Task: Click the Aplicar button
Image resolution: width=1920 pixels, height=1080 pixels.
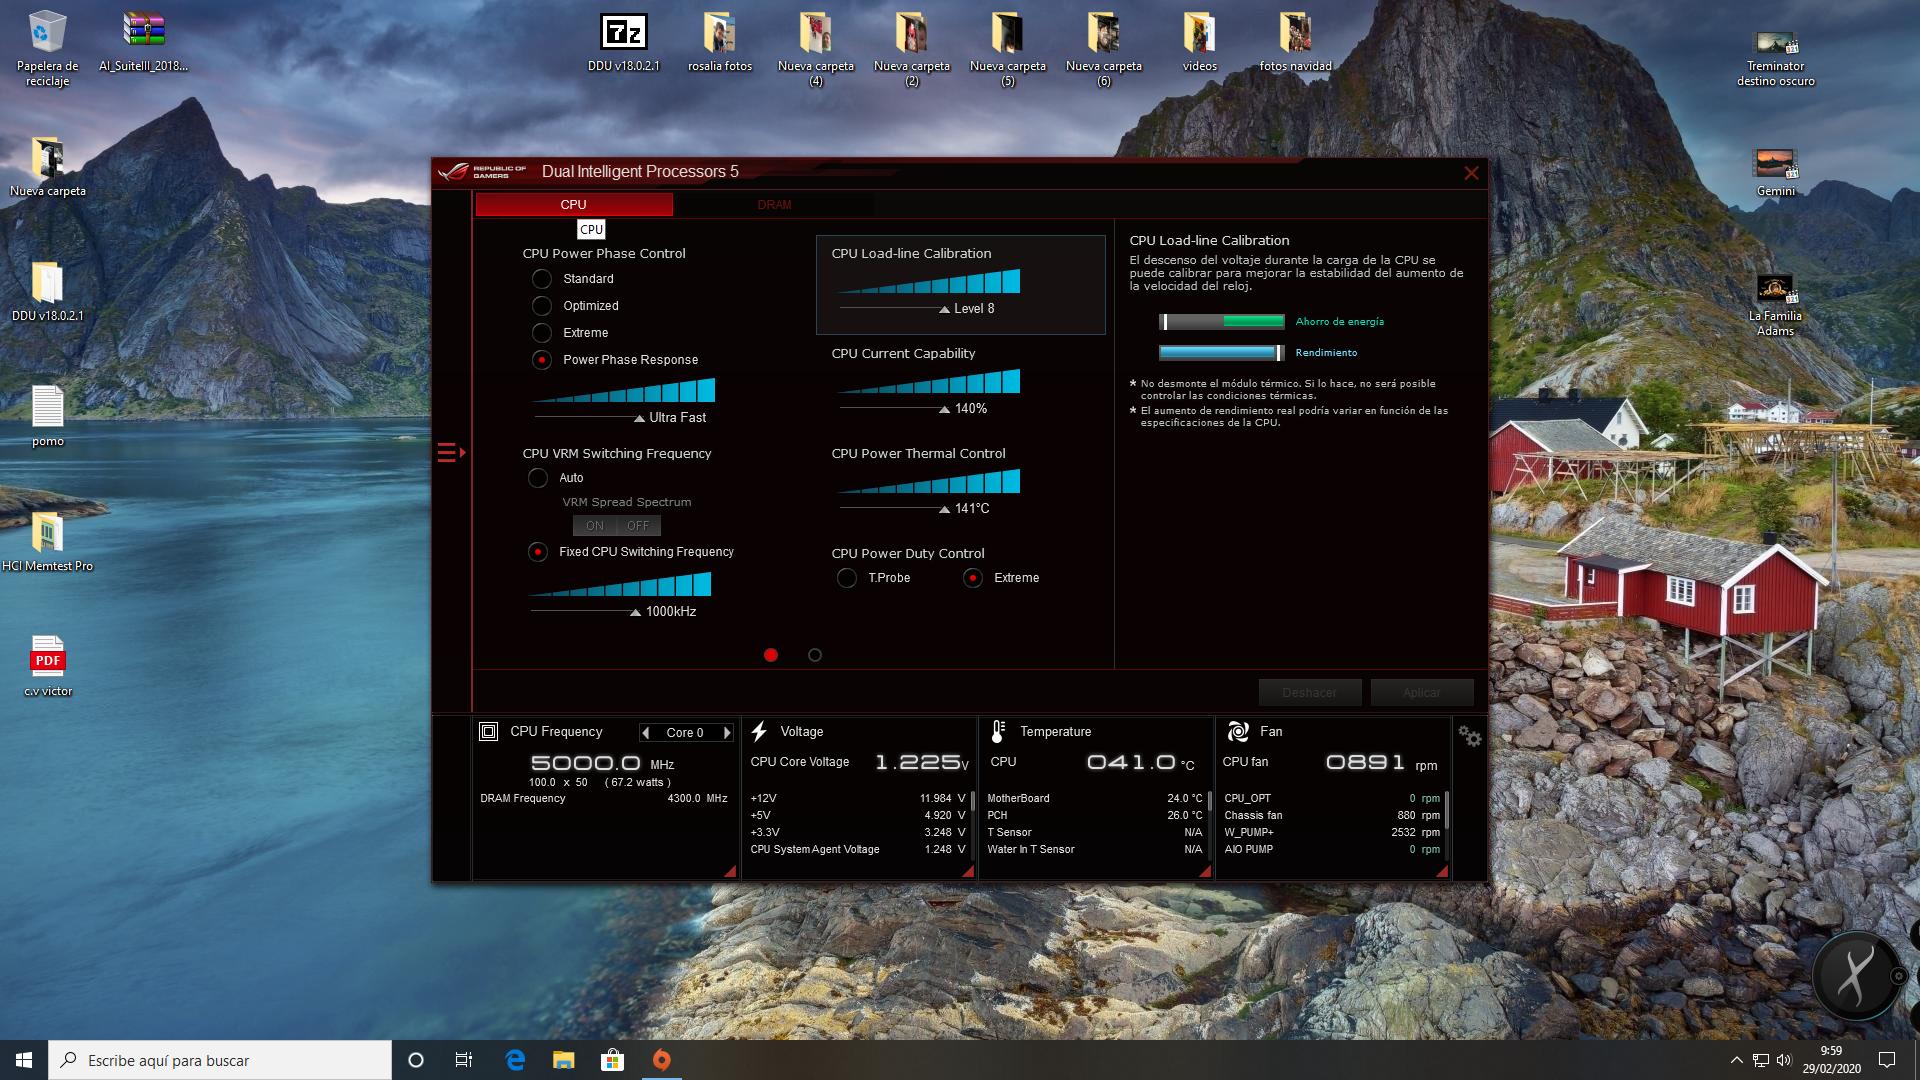Action: pos(1421,693)
